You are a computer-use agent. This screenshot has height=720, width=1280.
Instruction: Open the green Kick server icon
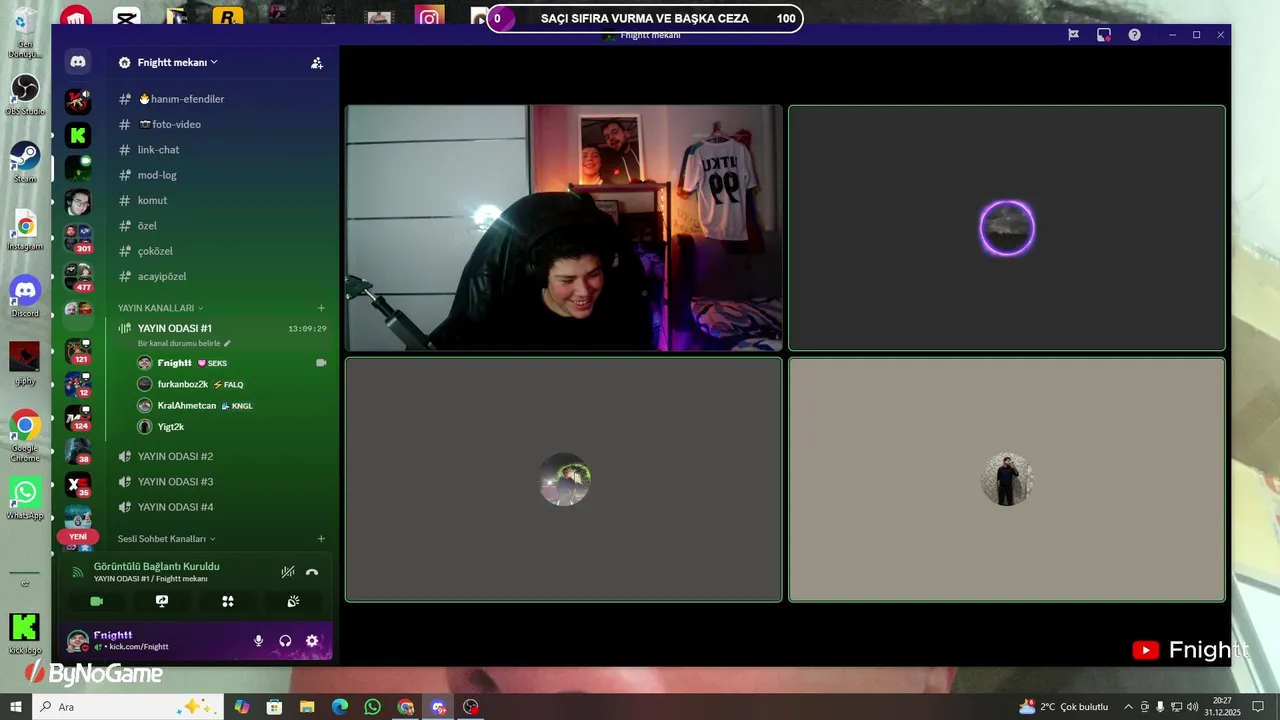(78, 135)
